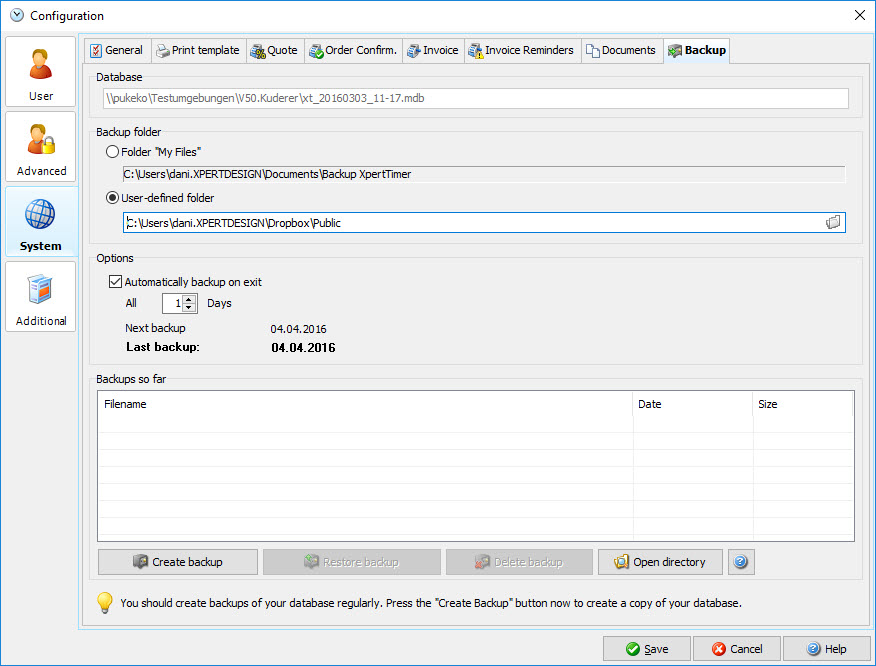Choose the User-defined folder option
Image resolution: width=876 pixels, height=666 pixels.
pos(110,198)
